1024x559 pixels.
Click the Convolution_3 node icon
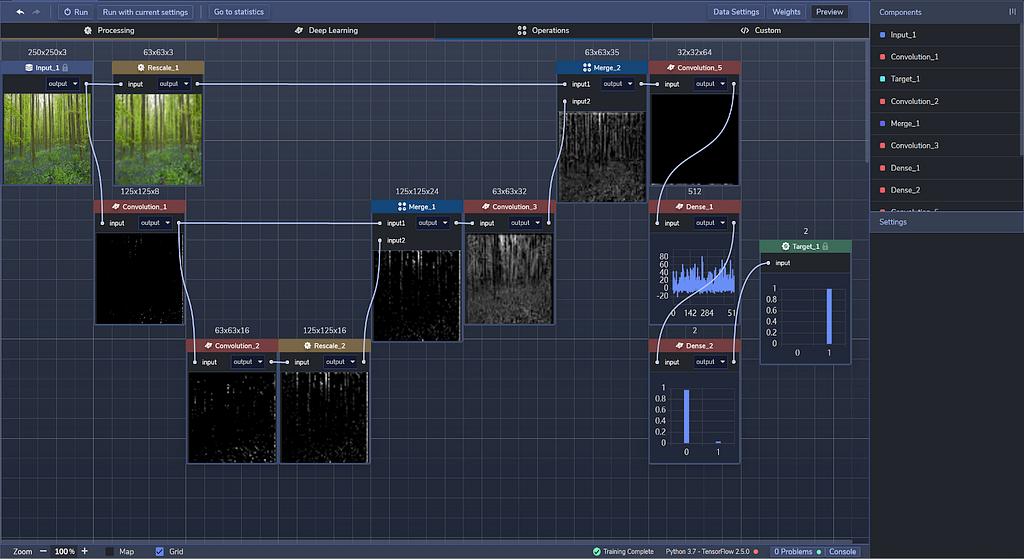pyautogui.click(x=485, y=206)
